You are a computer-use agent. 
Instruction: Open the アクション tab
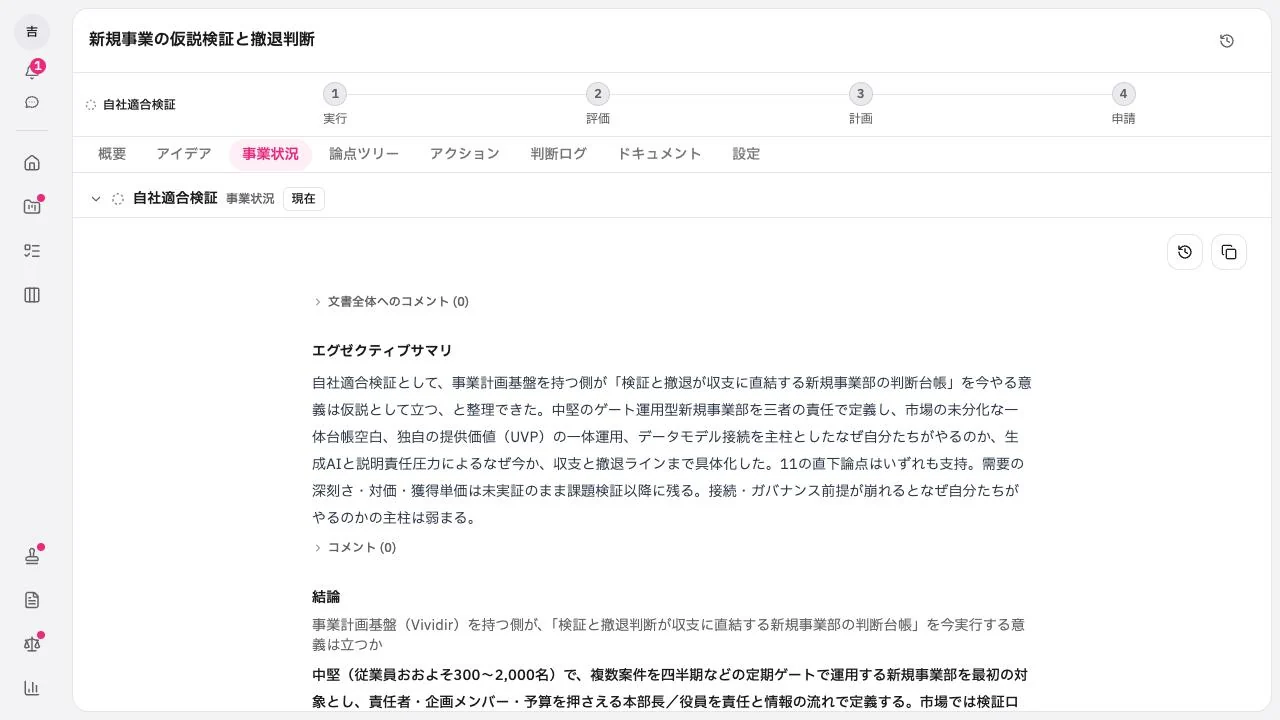click(x=464, y=154)
